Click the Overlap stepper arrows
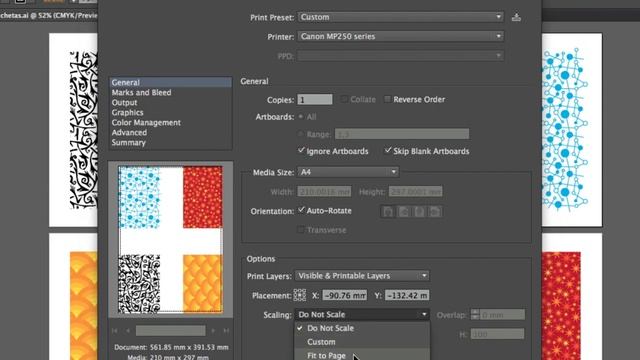640x360 pixels. 475,315
